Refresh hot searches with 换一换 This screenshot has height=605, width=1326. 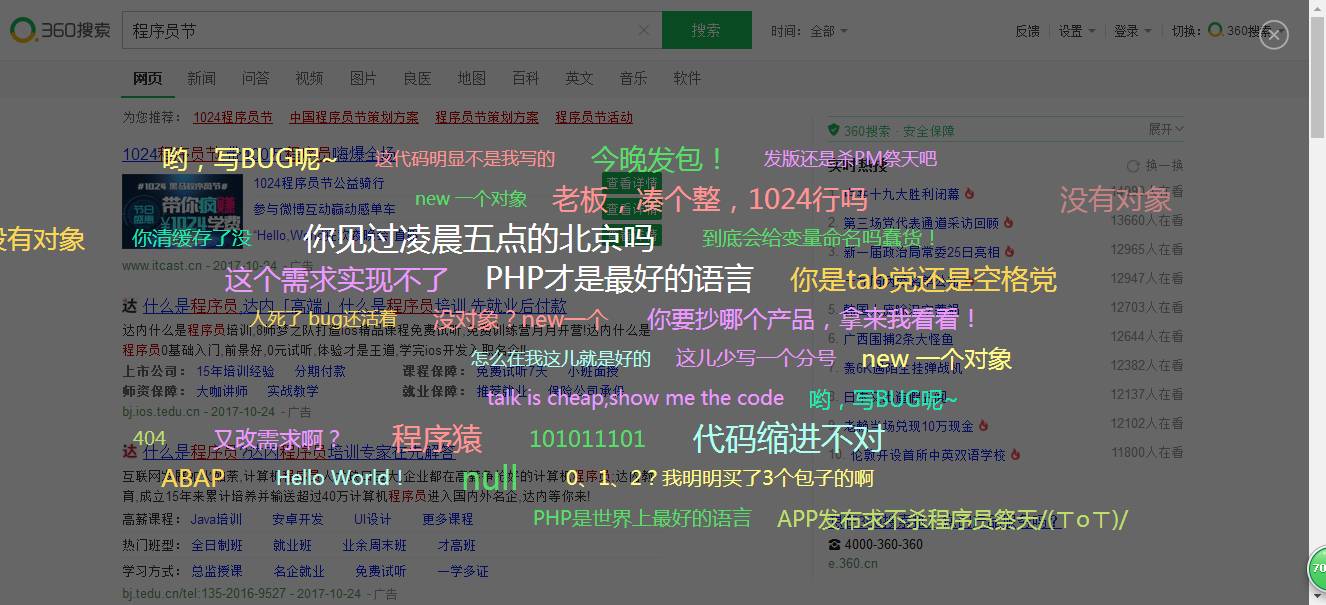[1155, 165]
